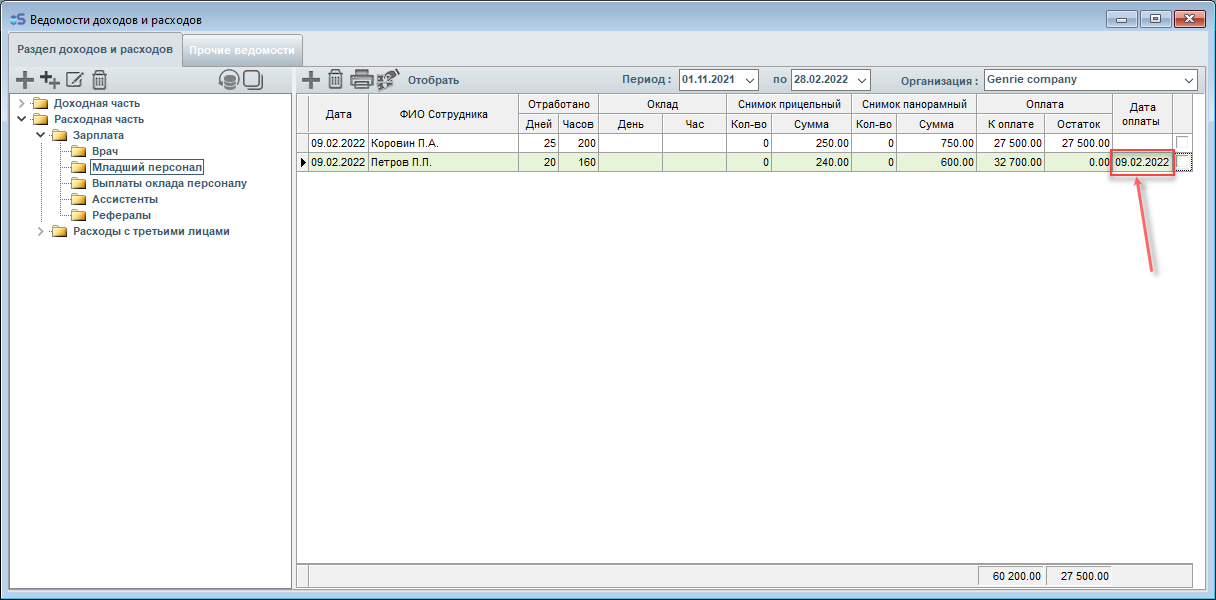Add a new record with the table plus icon
Viewport: 1216px width, 600px height.
(x=311, y=80)
